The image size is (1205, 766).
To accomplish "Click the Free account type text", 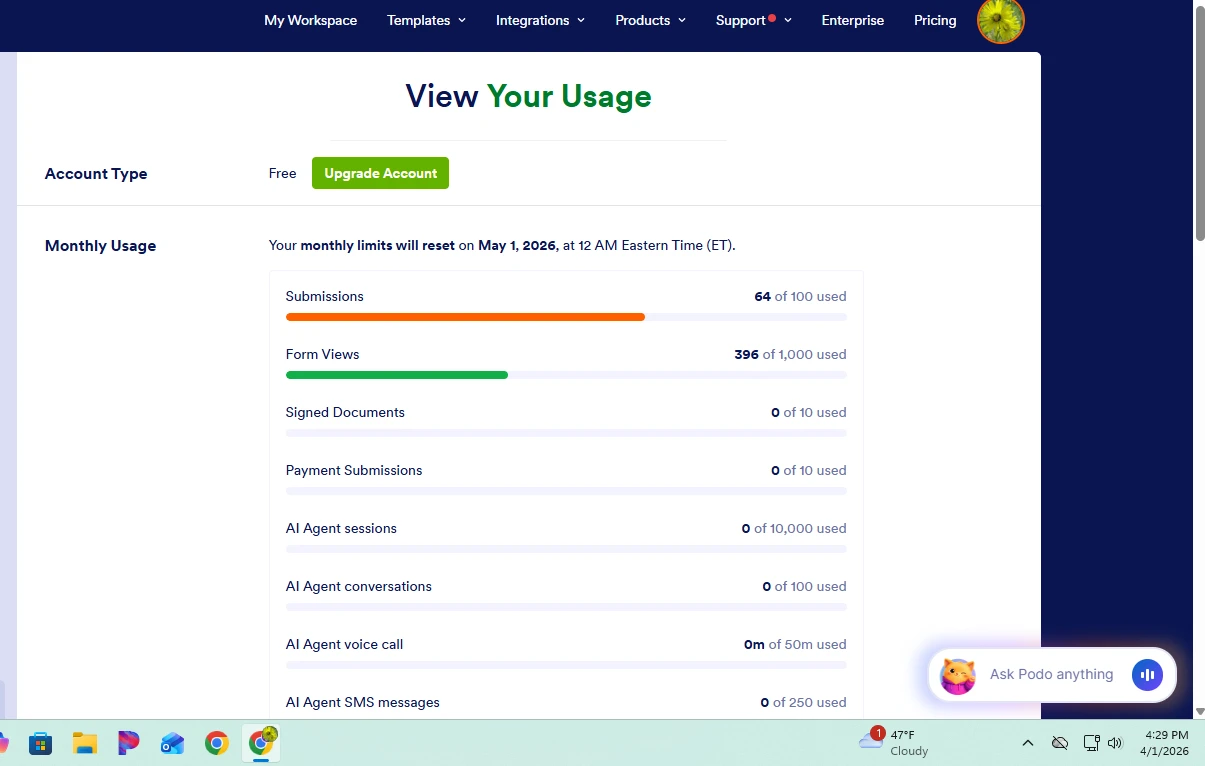I will coord(282,173).
